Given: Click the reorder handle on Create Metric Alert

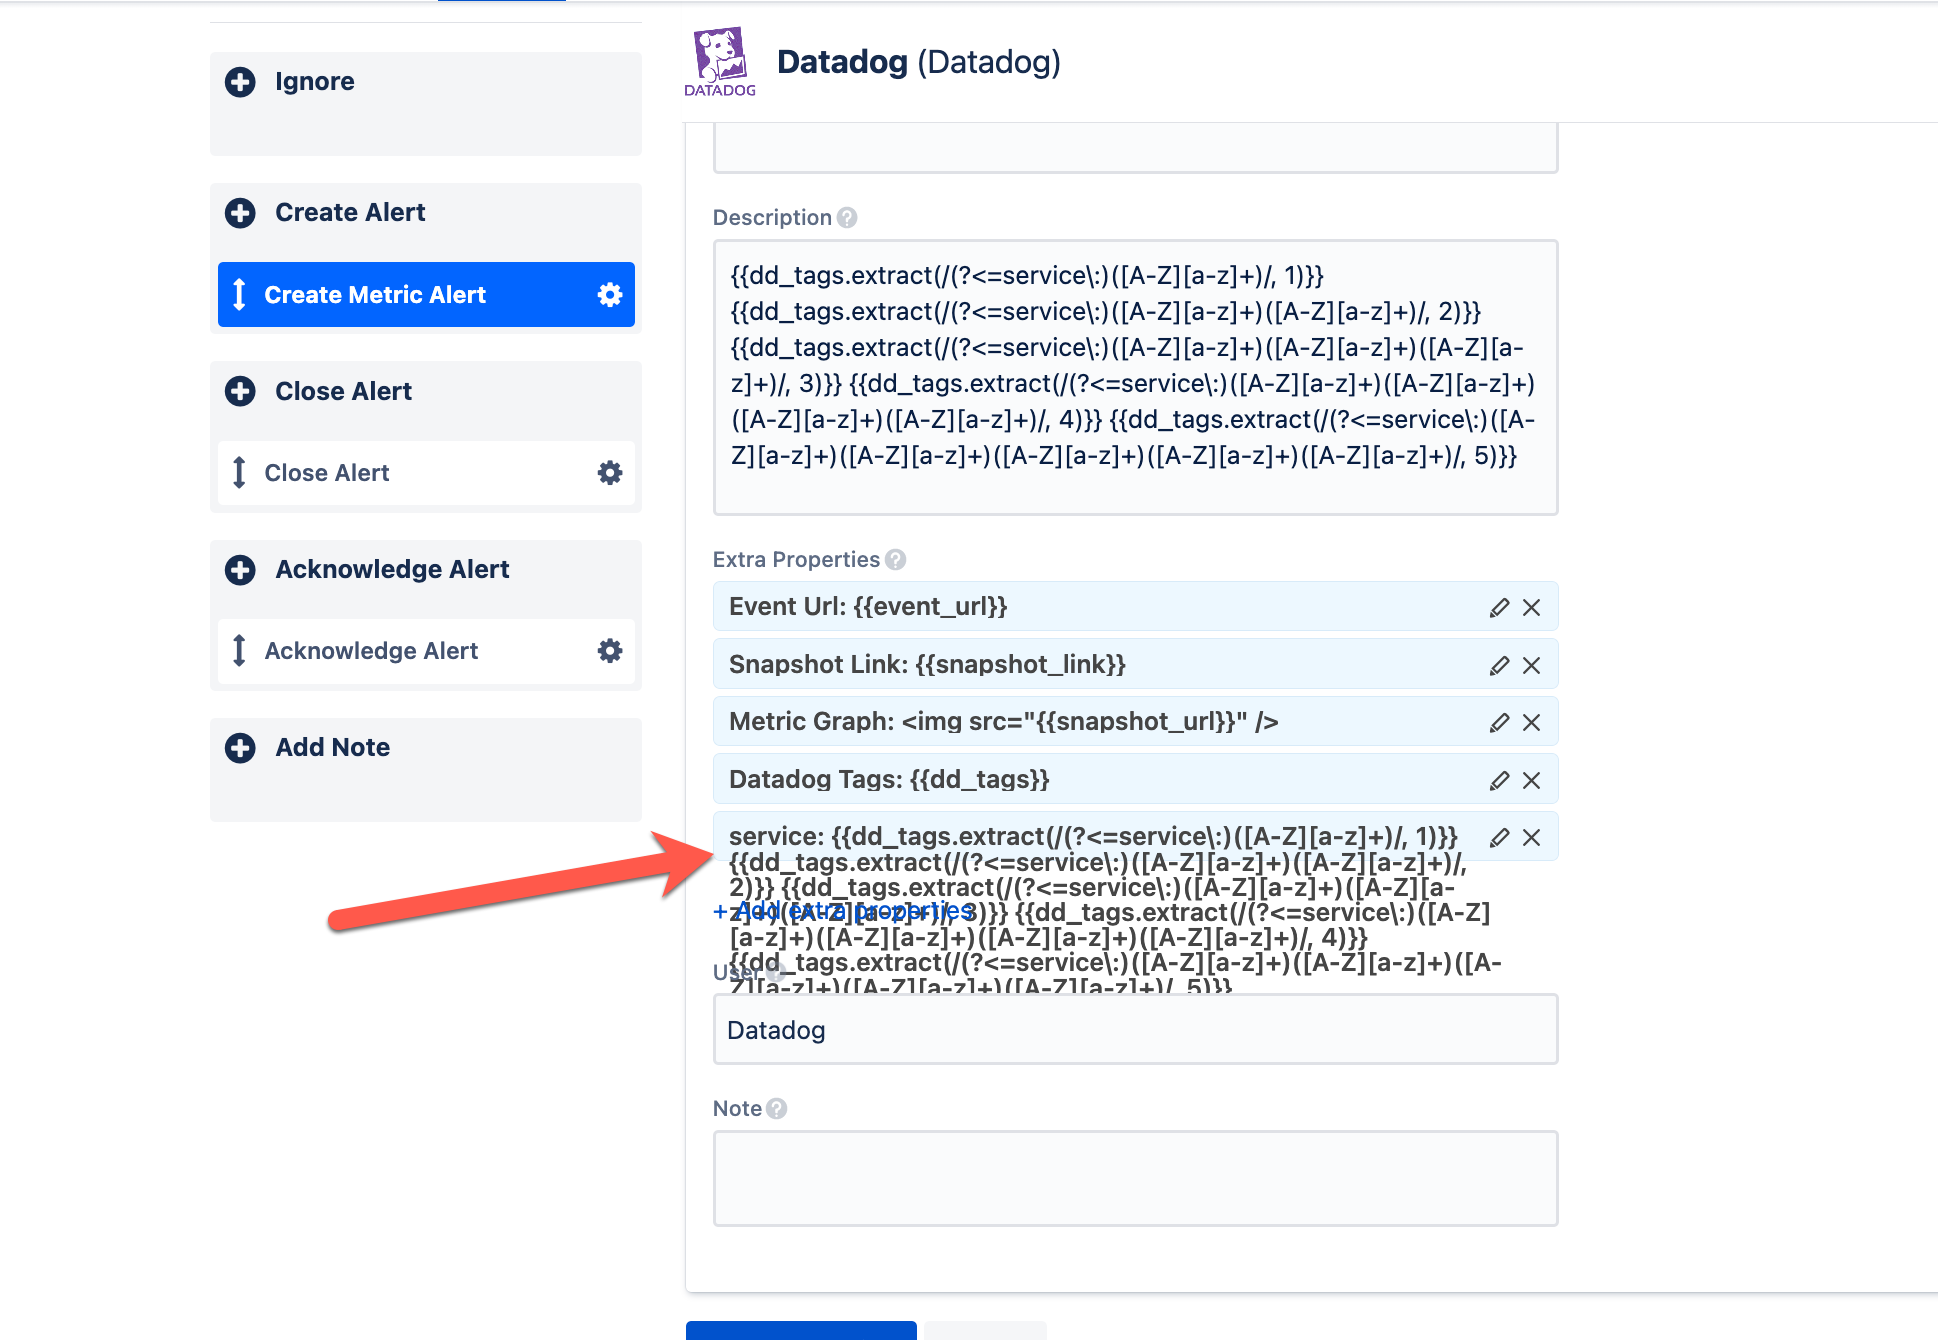Looking at the screenshot, I should coord(240,294).
